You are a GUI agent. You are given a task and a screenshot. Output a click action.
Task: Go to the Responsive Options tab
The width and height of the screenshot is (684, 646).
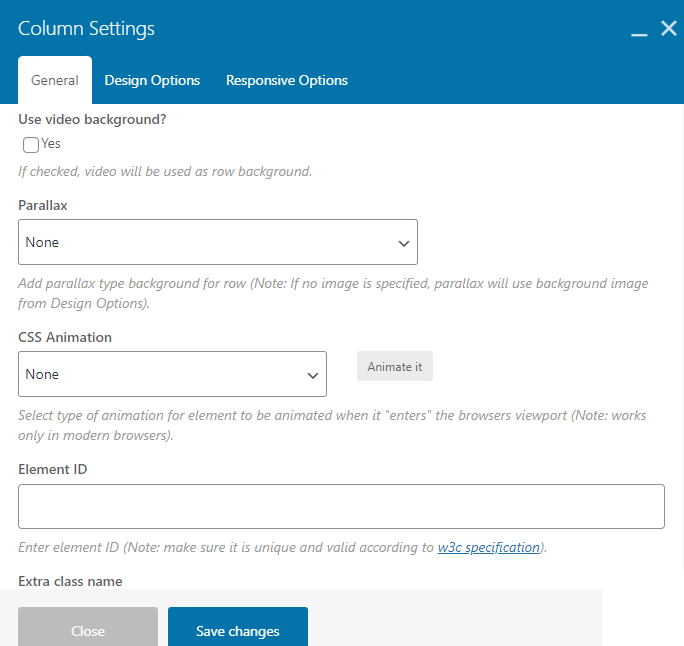[x=287, y=80]
